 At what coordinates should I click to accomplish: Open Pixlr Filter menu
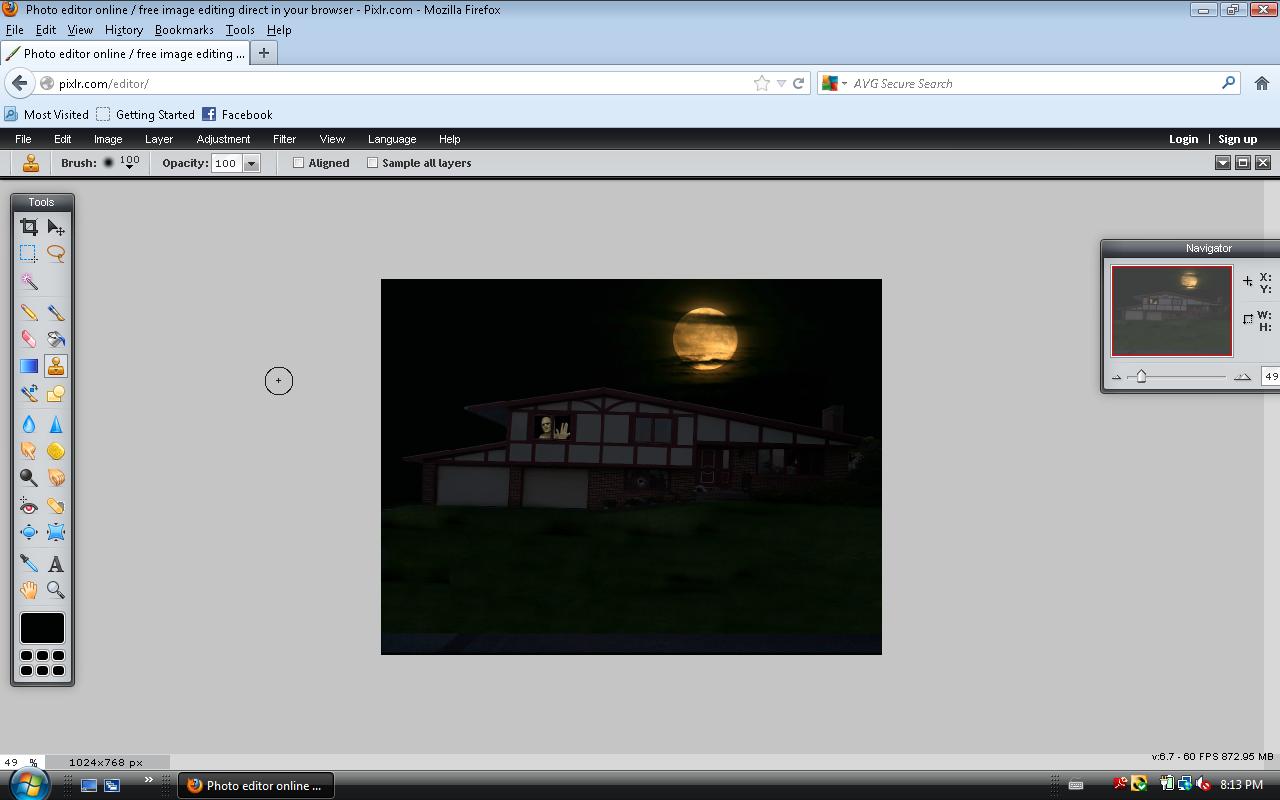pyautogui.click(x=284, y=139)
